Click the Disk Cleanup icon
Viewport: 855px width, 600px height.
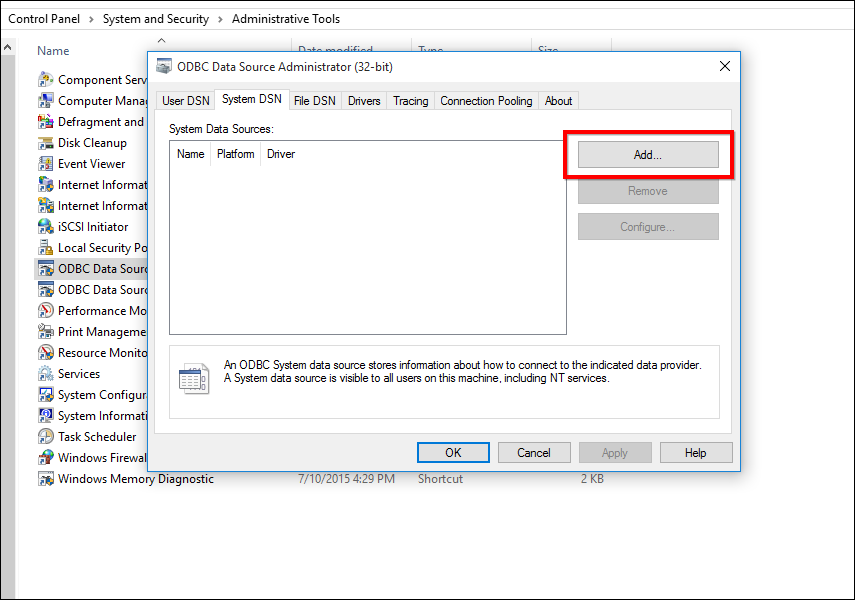click(x=46, y=143)
